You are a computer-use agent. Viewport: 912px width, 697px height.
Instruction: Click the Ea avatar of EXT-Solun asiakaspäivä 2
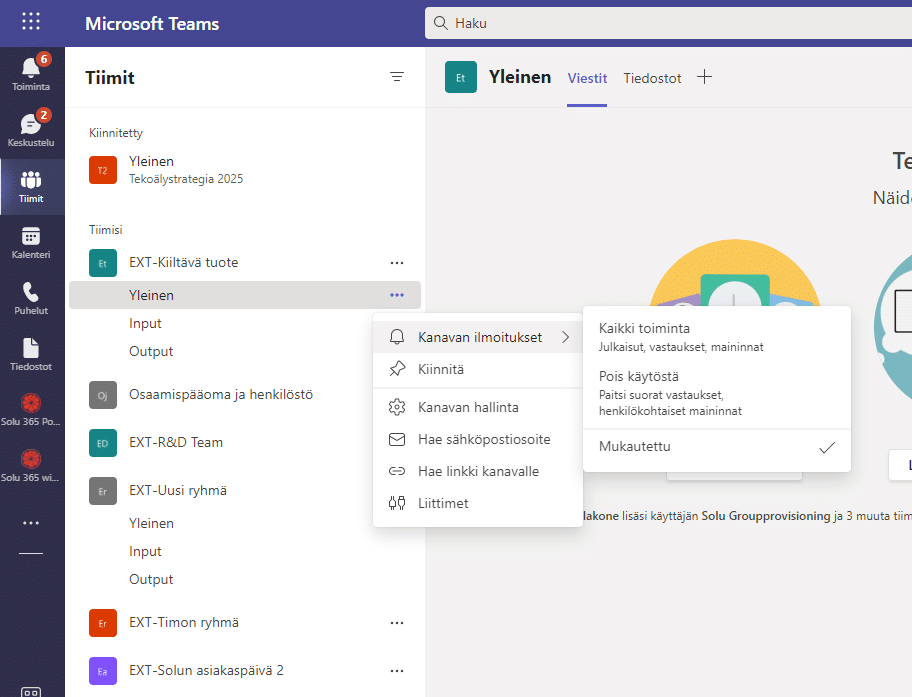103,671
